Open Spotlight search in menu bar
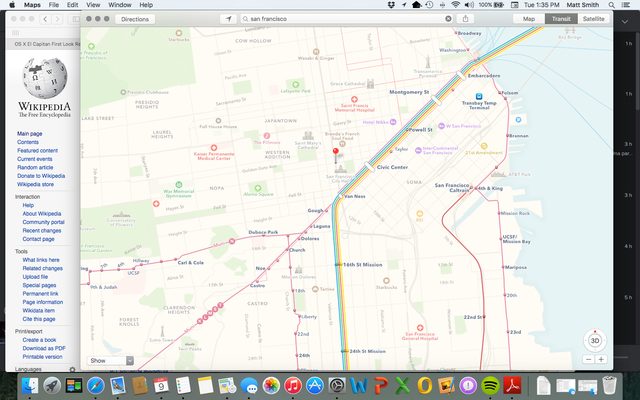 click(x=611, y=5)
